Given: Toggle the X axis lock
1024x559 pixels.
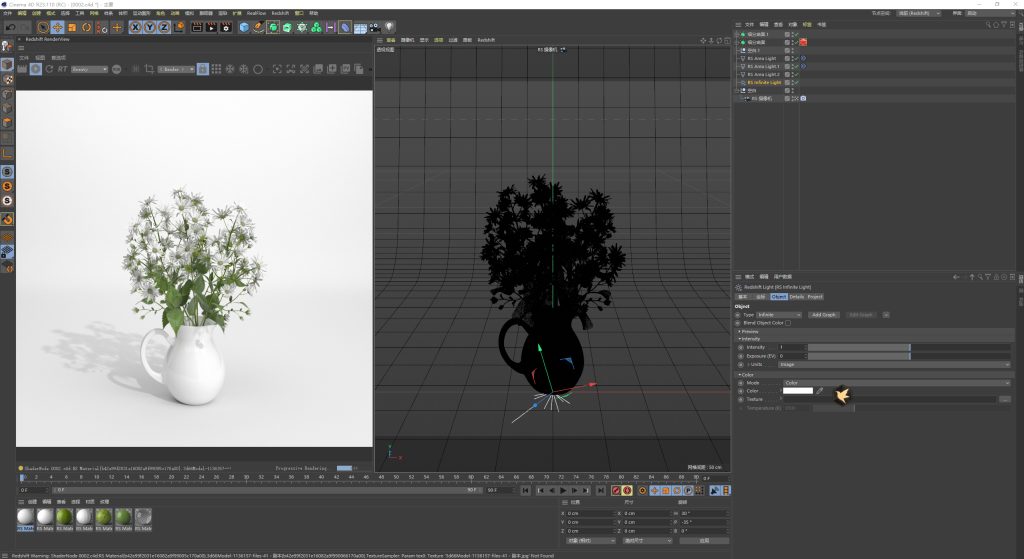Looking at the screenshot, I should pos(135,27).
